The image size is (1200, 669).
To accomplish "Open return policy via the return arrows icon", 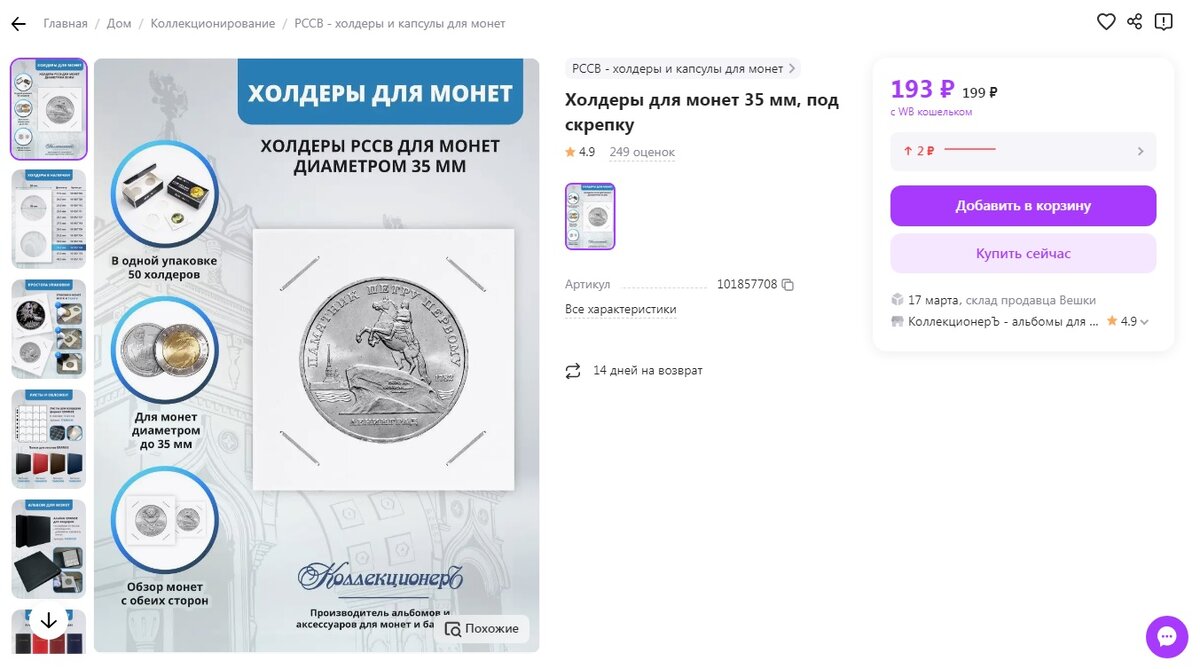I will tap(572, 370).
